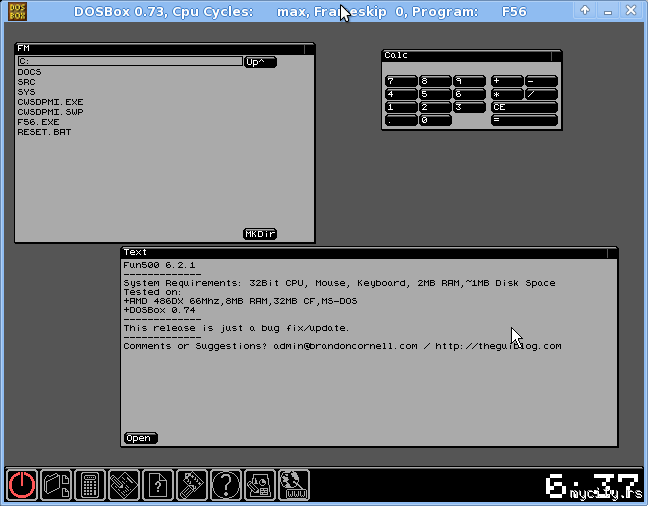648x506 pixels.
Task: Open the text editor pencil-and-paper icon
Action: click(124, 485)
